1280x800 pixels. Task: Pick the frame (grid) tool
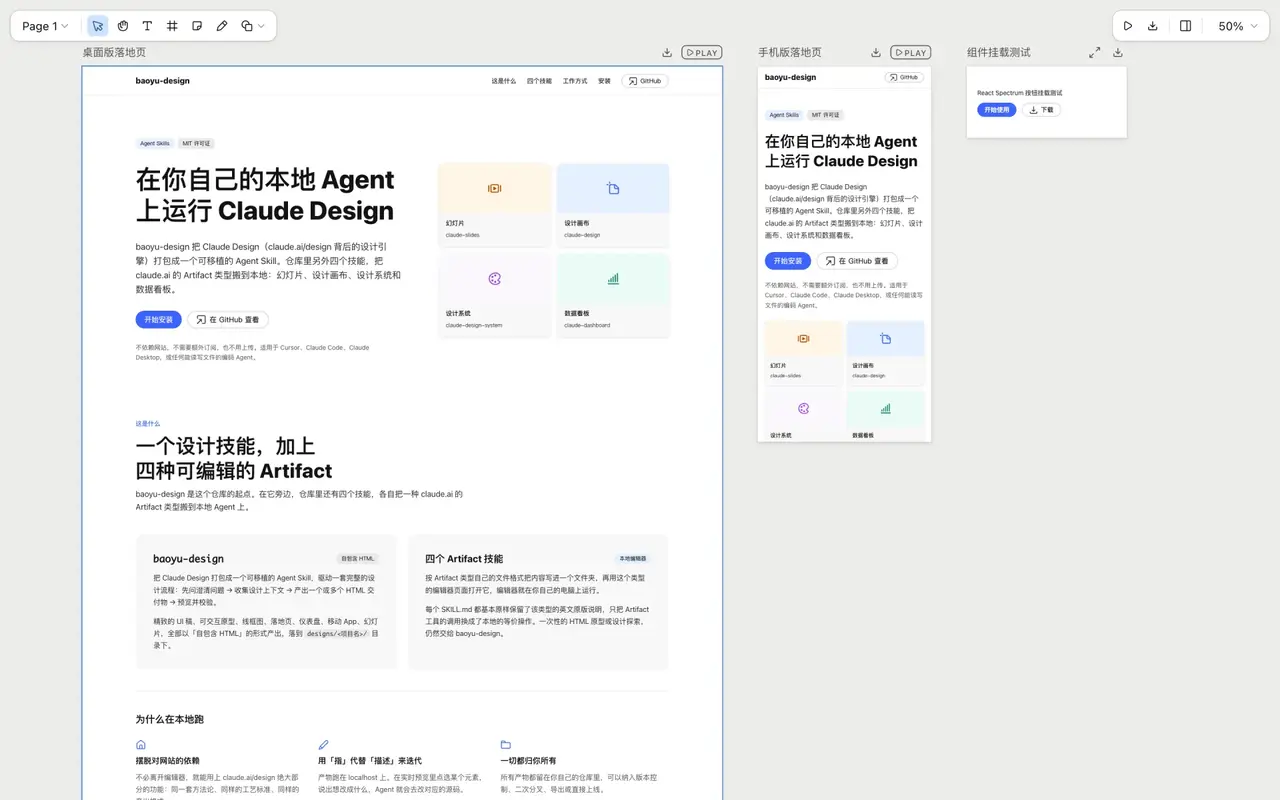[x=172, y=26]
